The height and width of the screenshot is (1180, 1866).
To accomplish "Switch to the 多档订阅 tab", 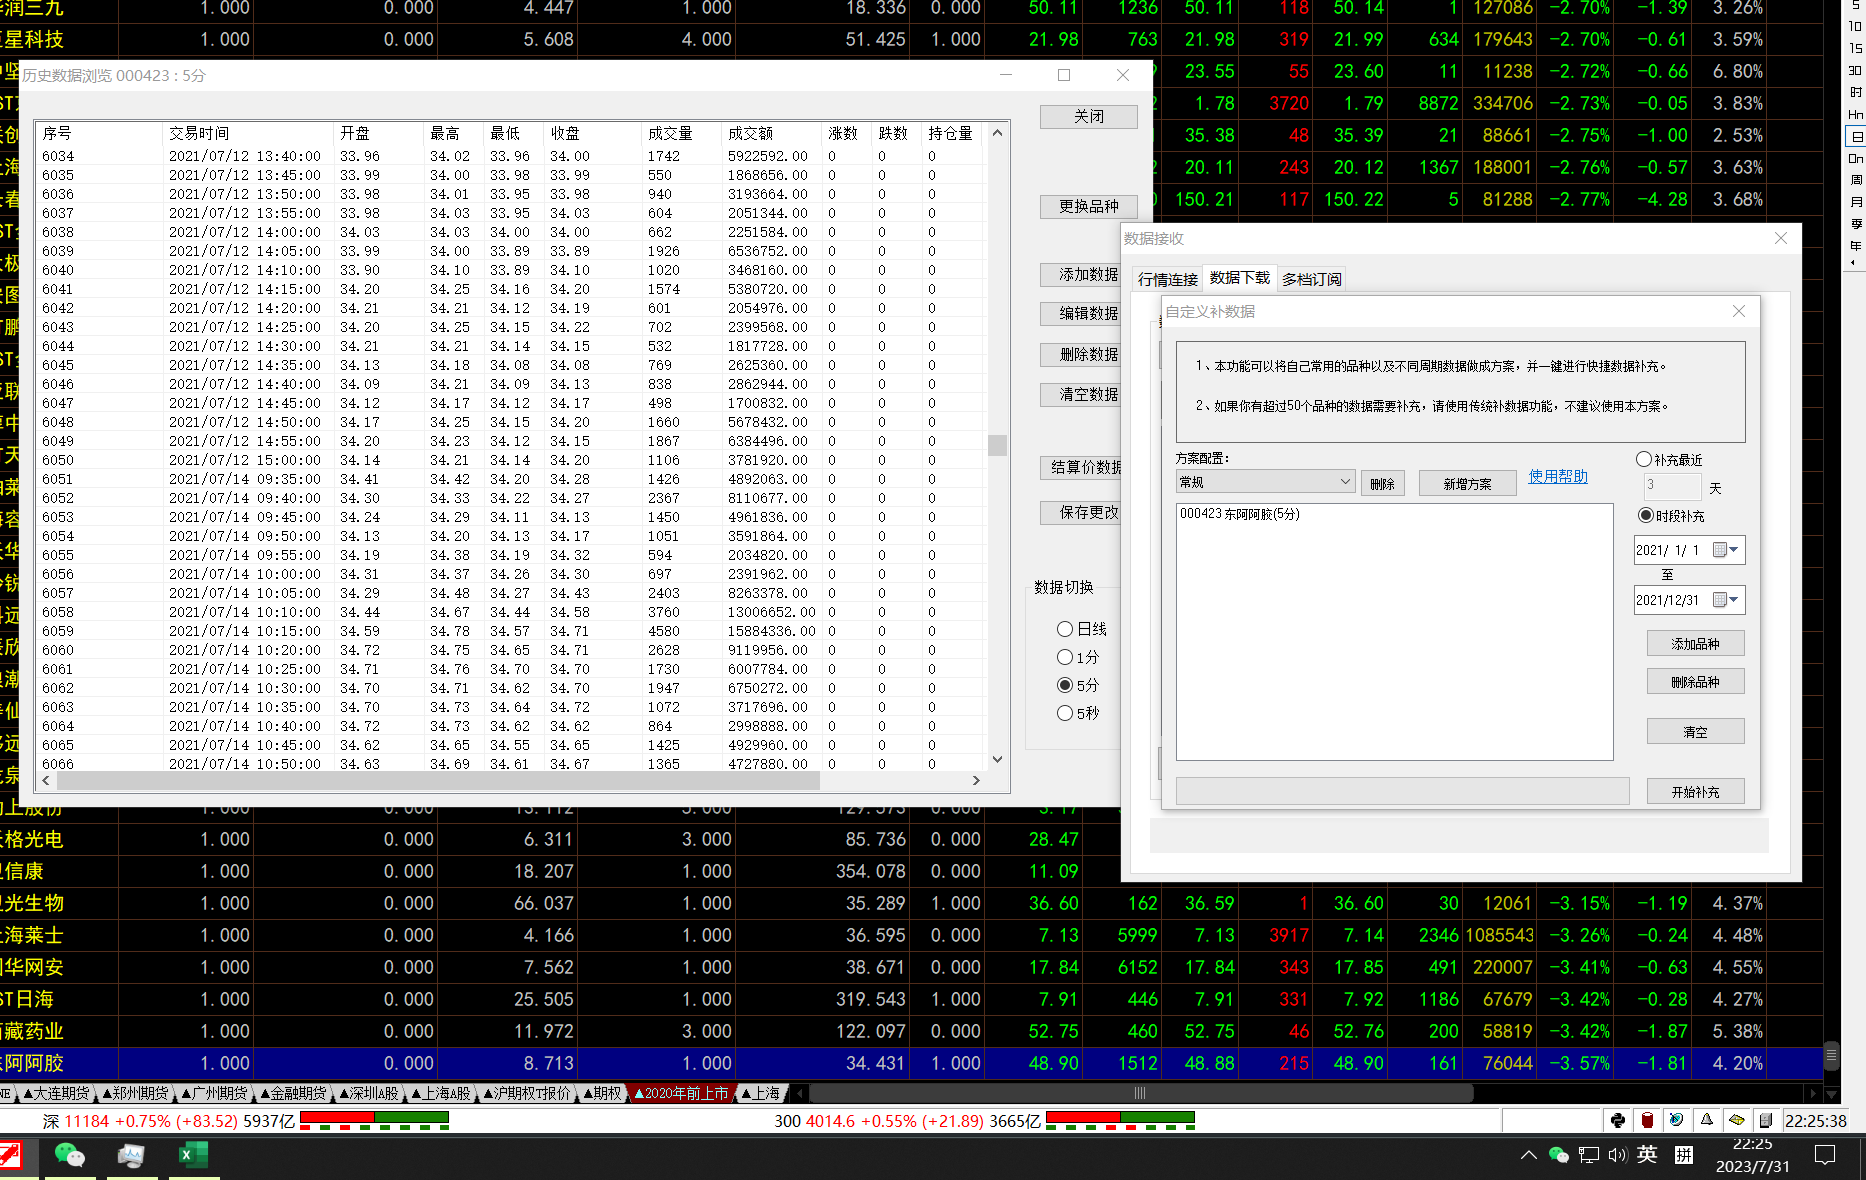I will [1312, 279].
